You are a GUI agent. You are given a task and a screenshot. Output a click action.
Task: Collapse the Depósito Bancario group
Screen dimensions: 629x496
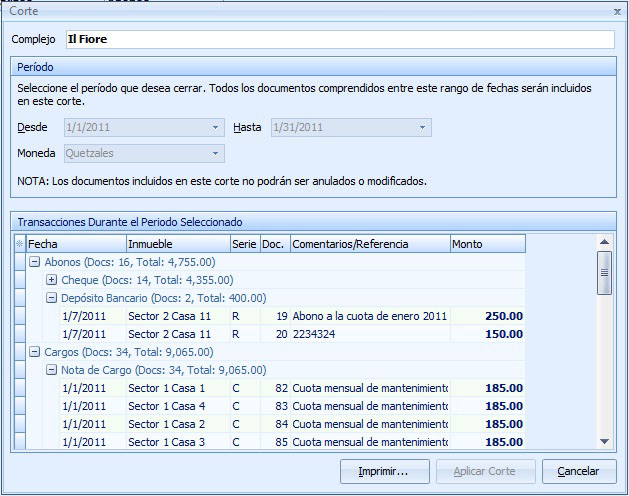[x=52, y=298]
